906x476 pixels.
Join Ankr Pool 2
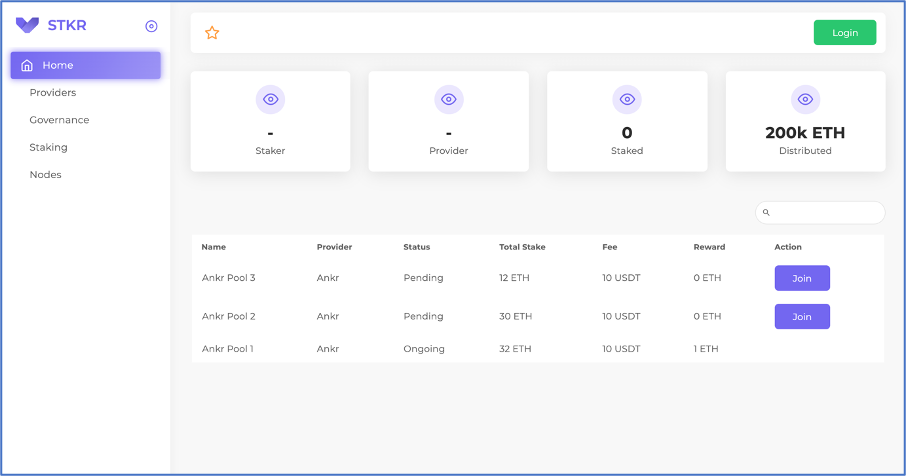(802, 317)
